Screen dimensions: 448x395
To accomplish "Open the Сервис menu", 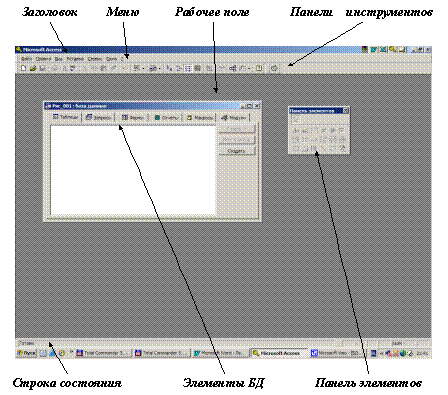I will tap(95, 59).
